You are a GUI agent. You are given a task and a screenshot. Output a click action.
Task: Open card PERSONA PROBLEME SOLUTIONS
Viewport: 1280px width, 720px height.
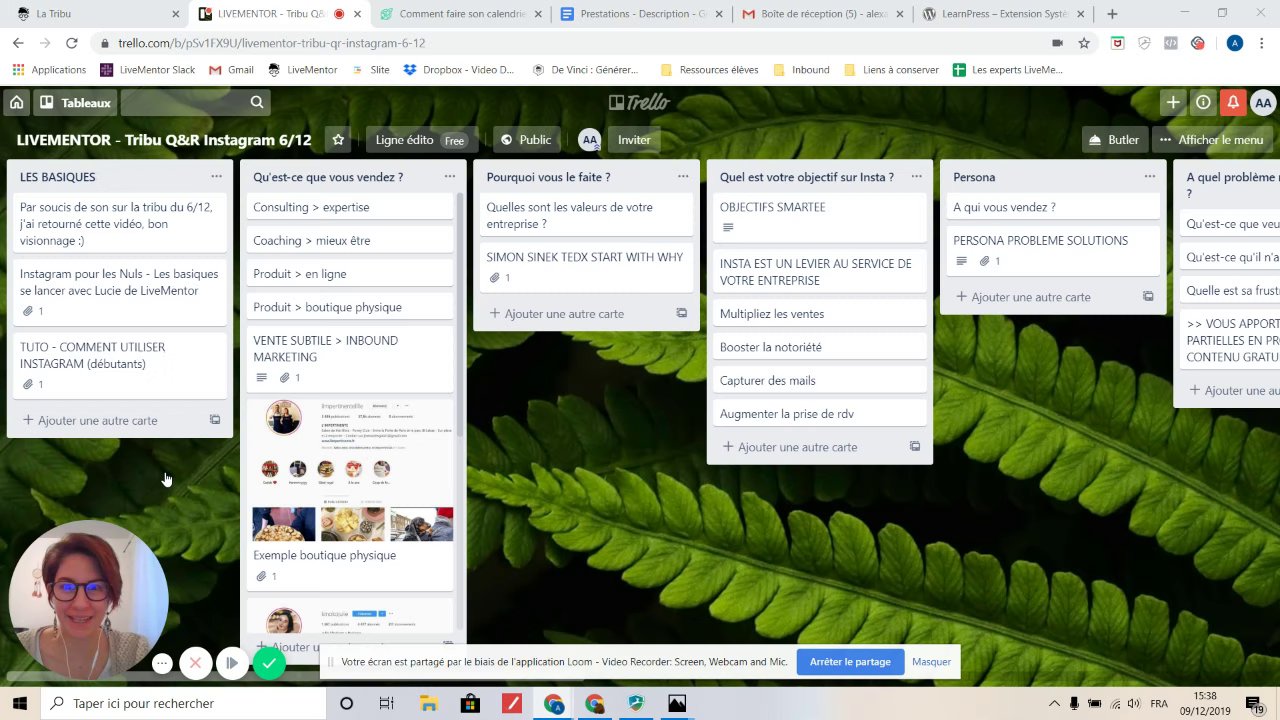(x=1053, y=251)
